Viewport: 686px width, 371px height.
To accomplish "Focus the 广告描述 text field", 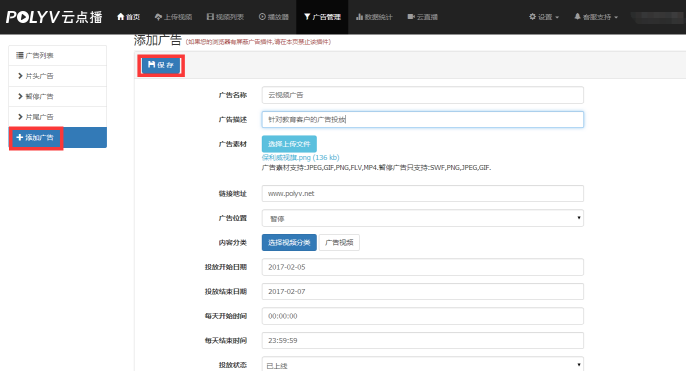I will [x=423, y=119].
